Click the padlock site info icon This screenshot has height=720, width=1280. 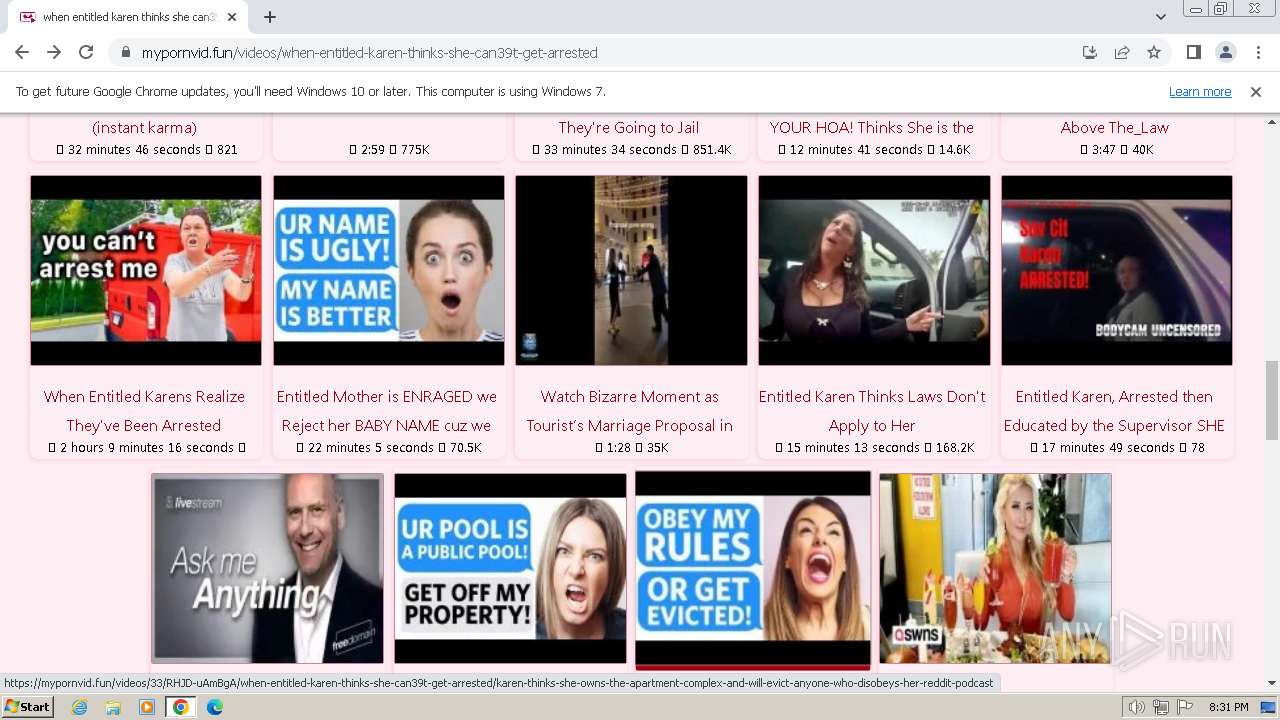pyautogui.click(x=126, y=52)
